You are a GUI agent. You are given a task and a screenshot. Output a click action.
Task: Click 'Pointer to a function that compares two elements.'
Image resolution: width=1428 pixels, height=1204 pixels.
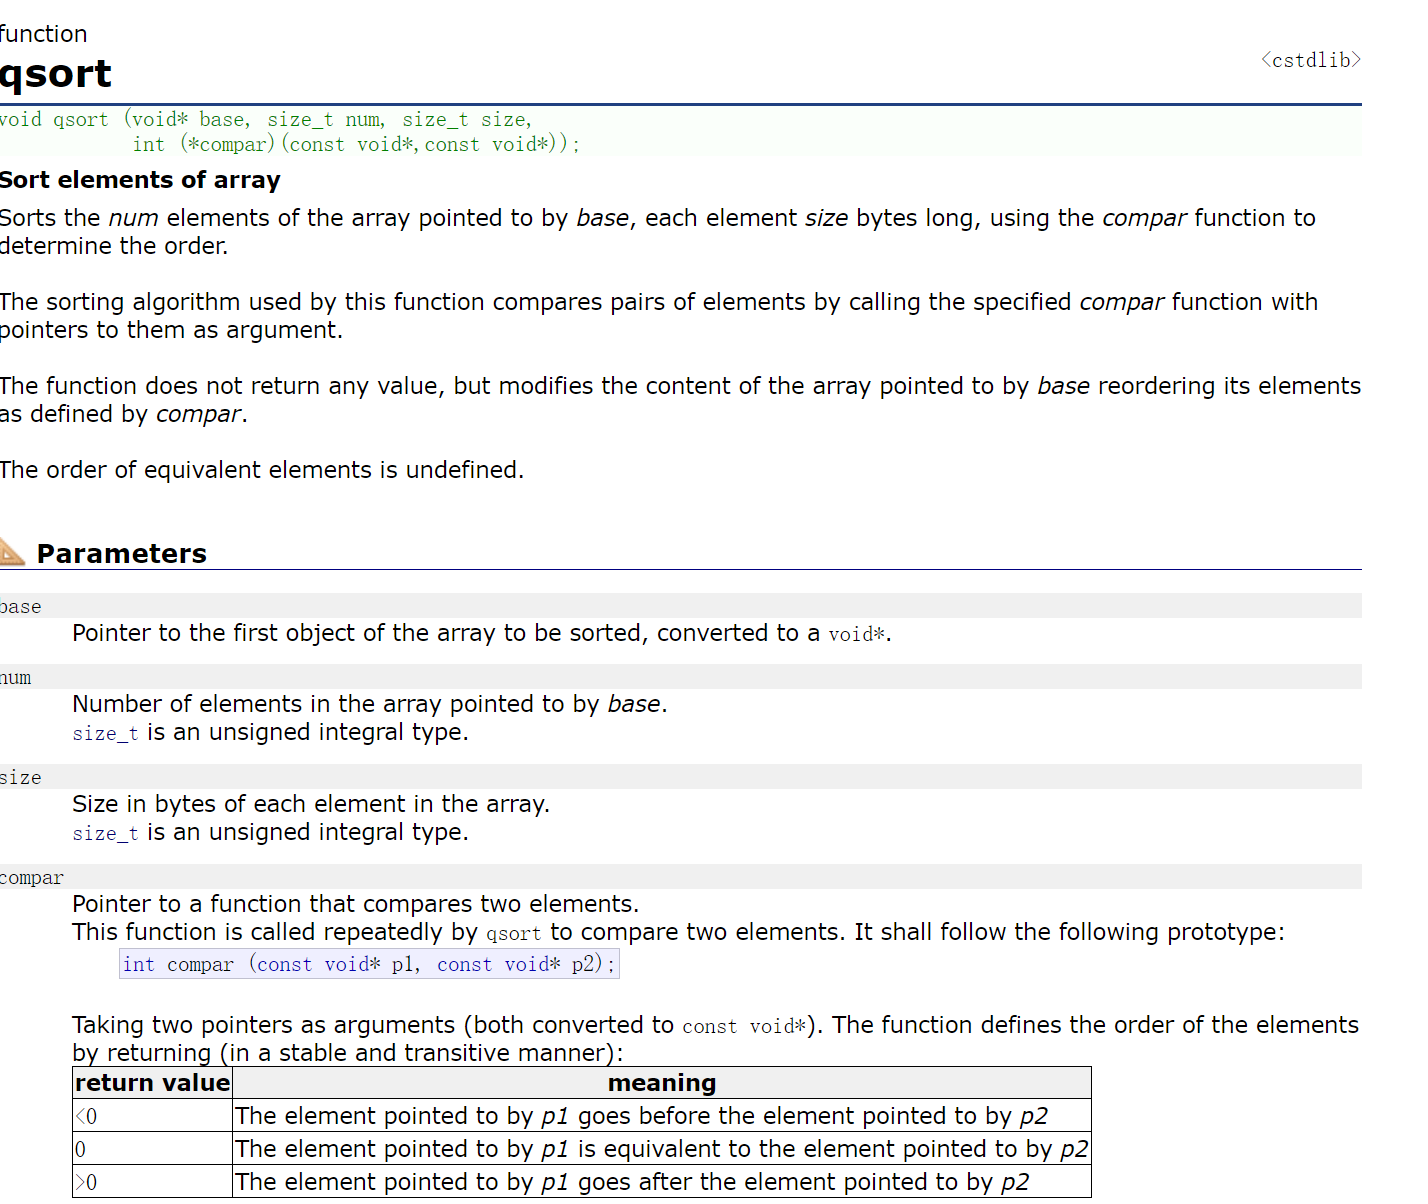click(x=355, y=904)
